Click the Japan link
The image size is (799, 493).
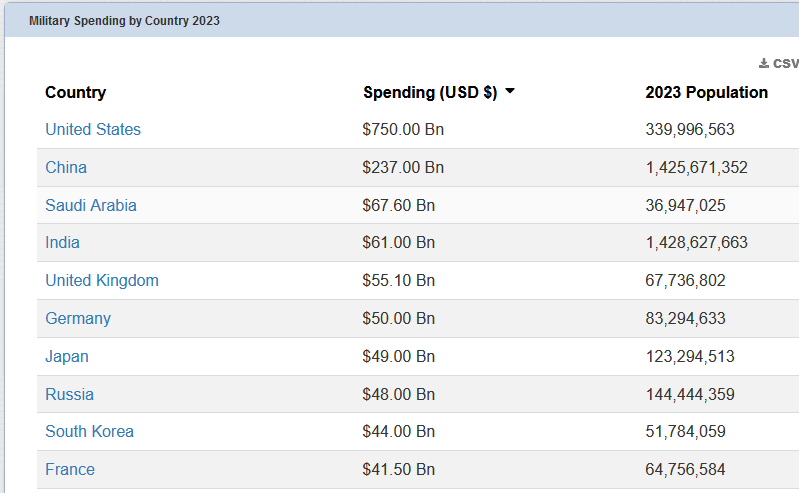[x=67, y=357]
